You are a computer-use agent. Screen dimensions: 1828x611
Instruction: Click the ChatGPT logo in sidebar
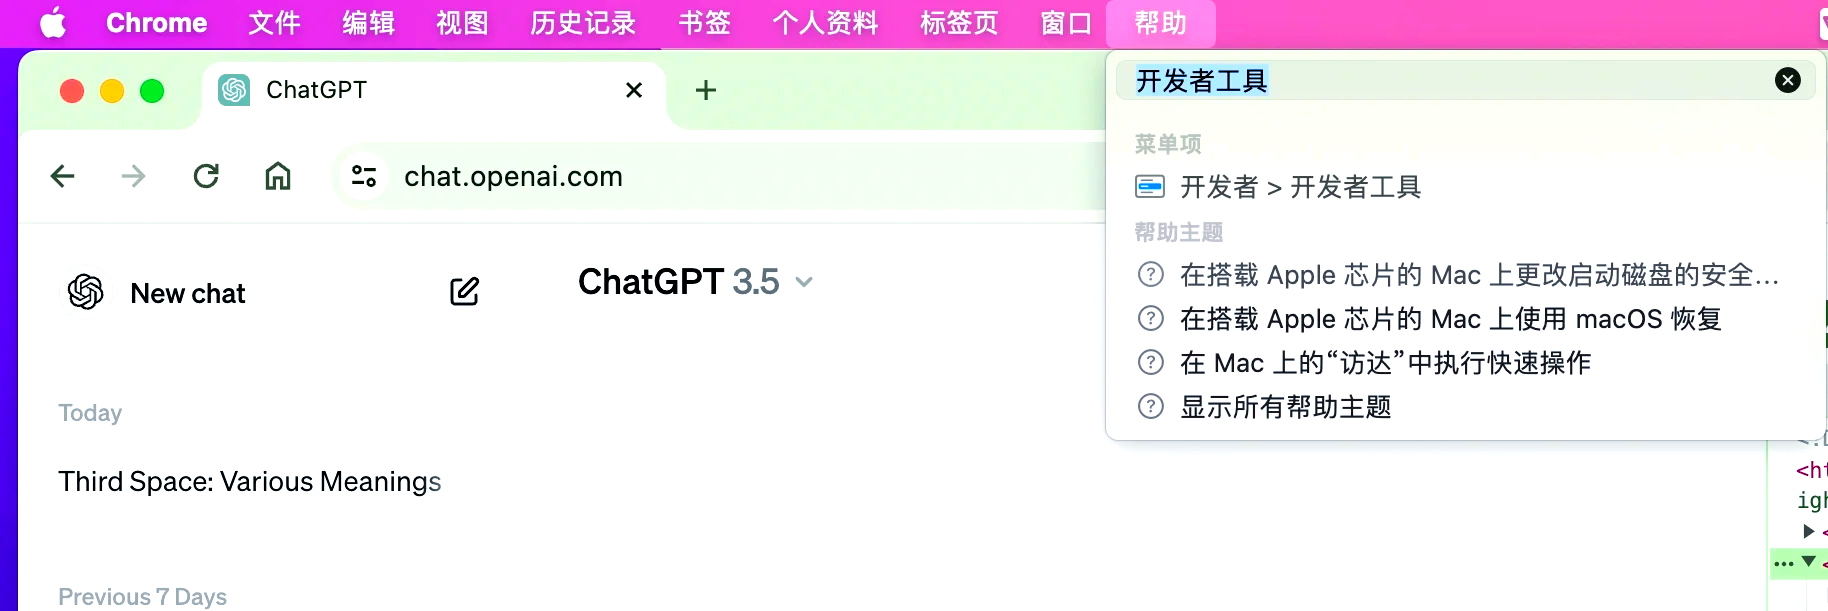pyautogui.click(x=86, y=292)
